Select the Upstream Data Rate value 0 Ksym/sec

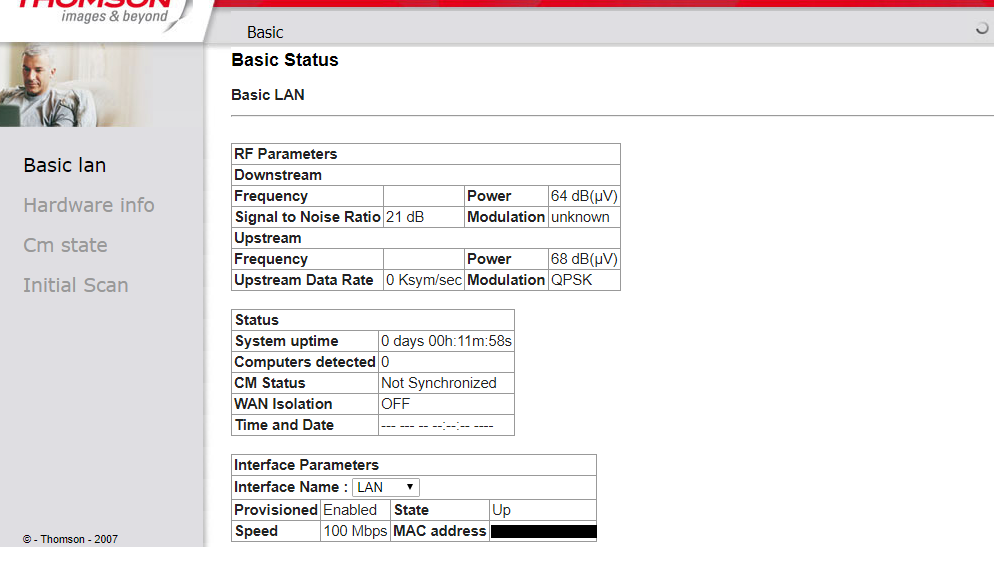[x=423, y=280]
